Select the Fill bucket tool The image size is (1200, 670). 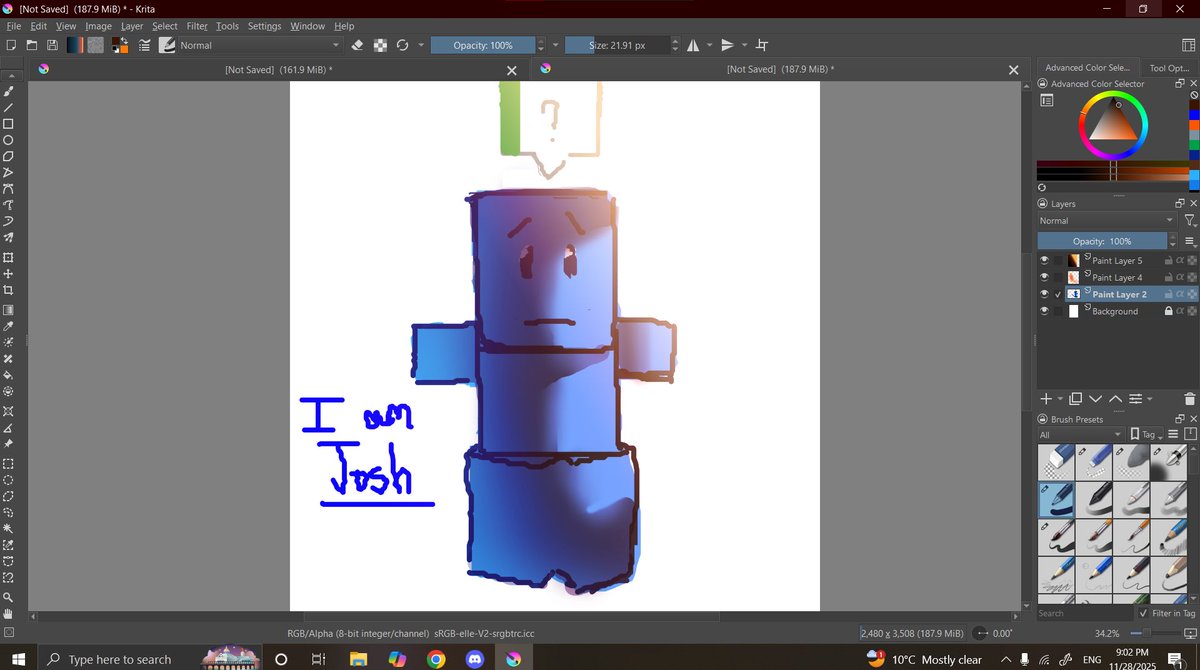(x=8, y=375)
